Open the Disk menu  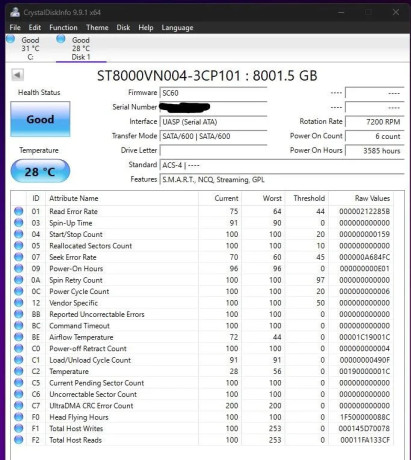[123, 28]
